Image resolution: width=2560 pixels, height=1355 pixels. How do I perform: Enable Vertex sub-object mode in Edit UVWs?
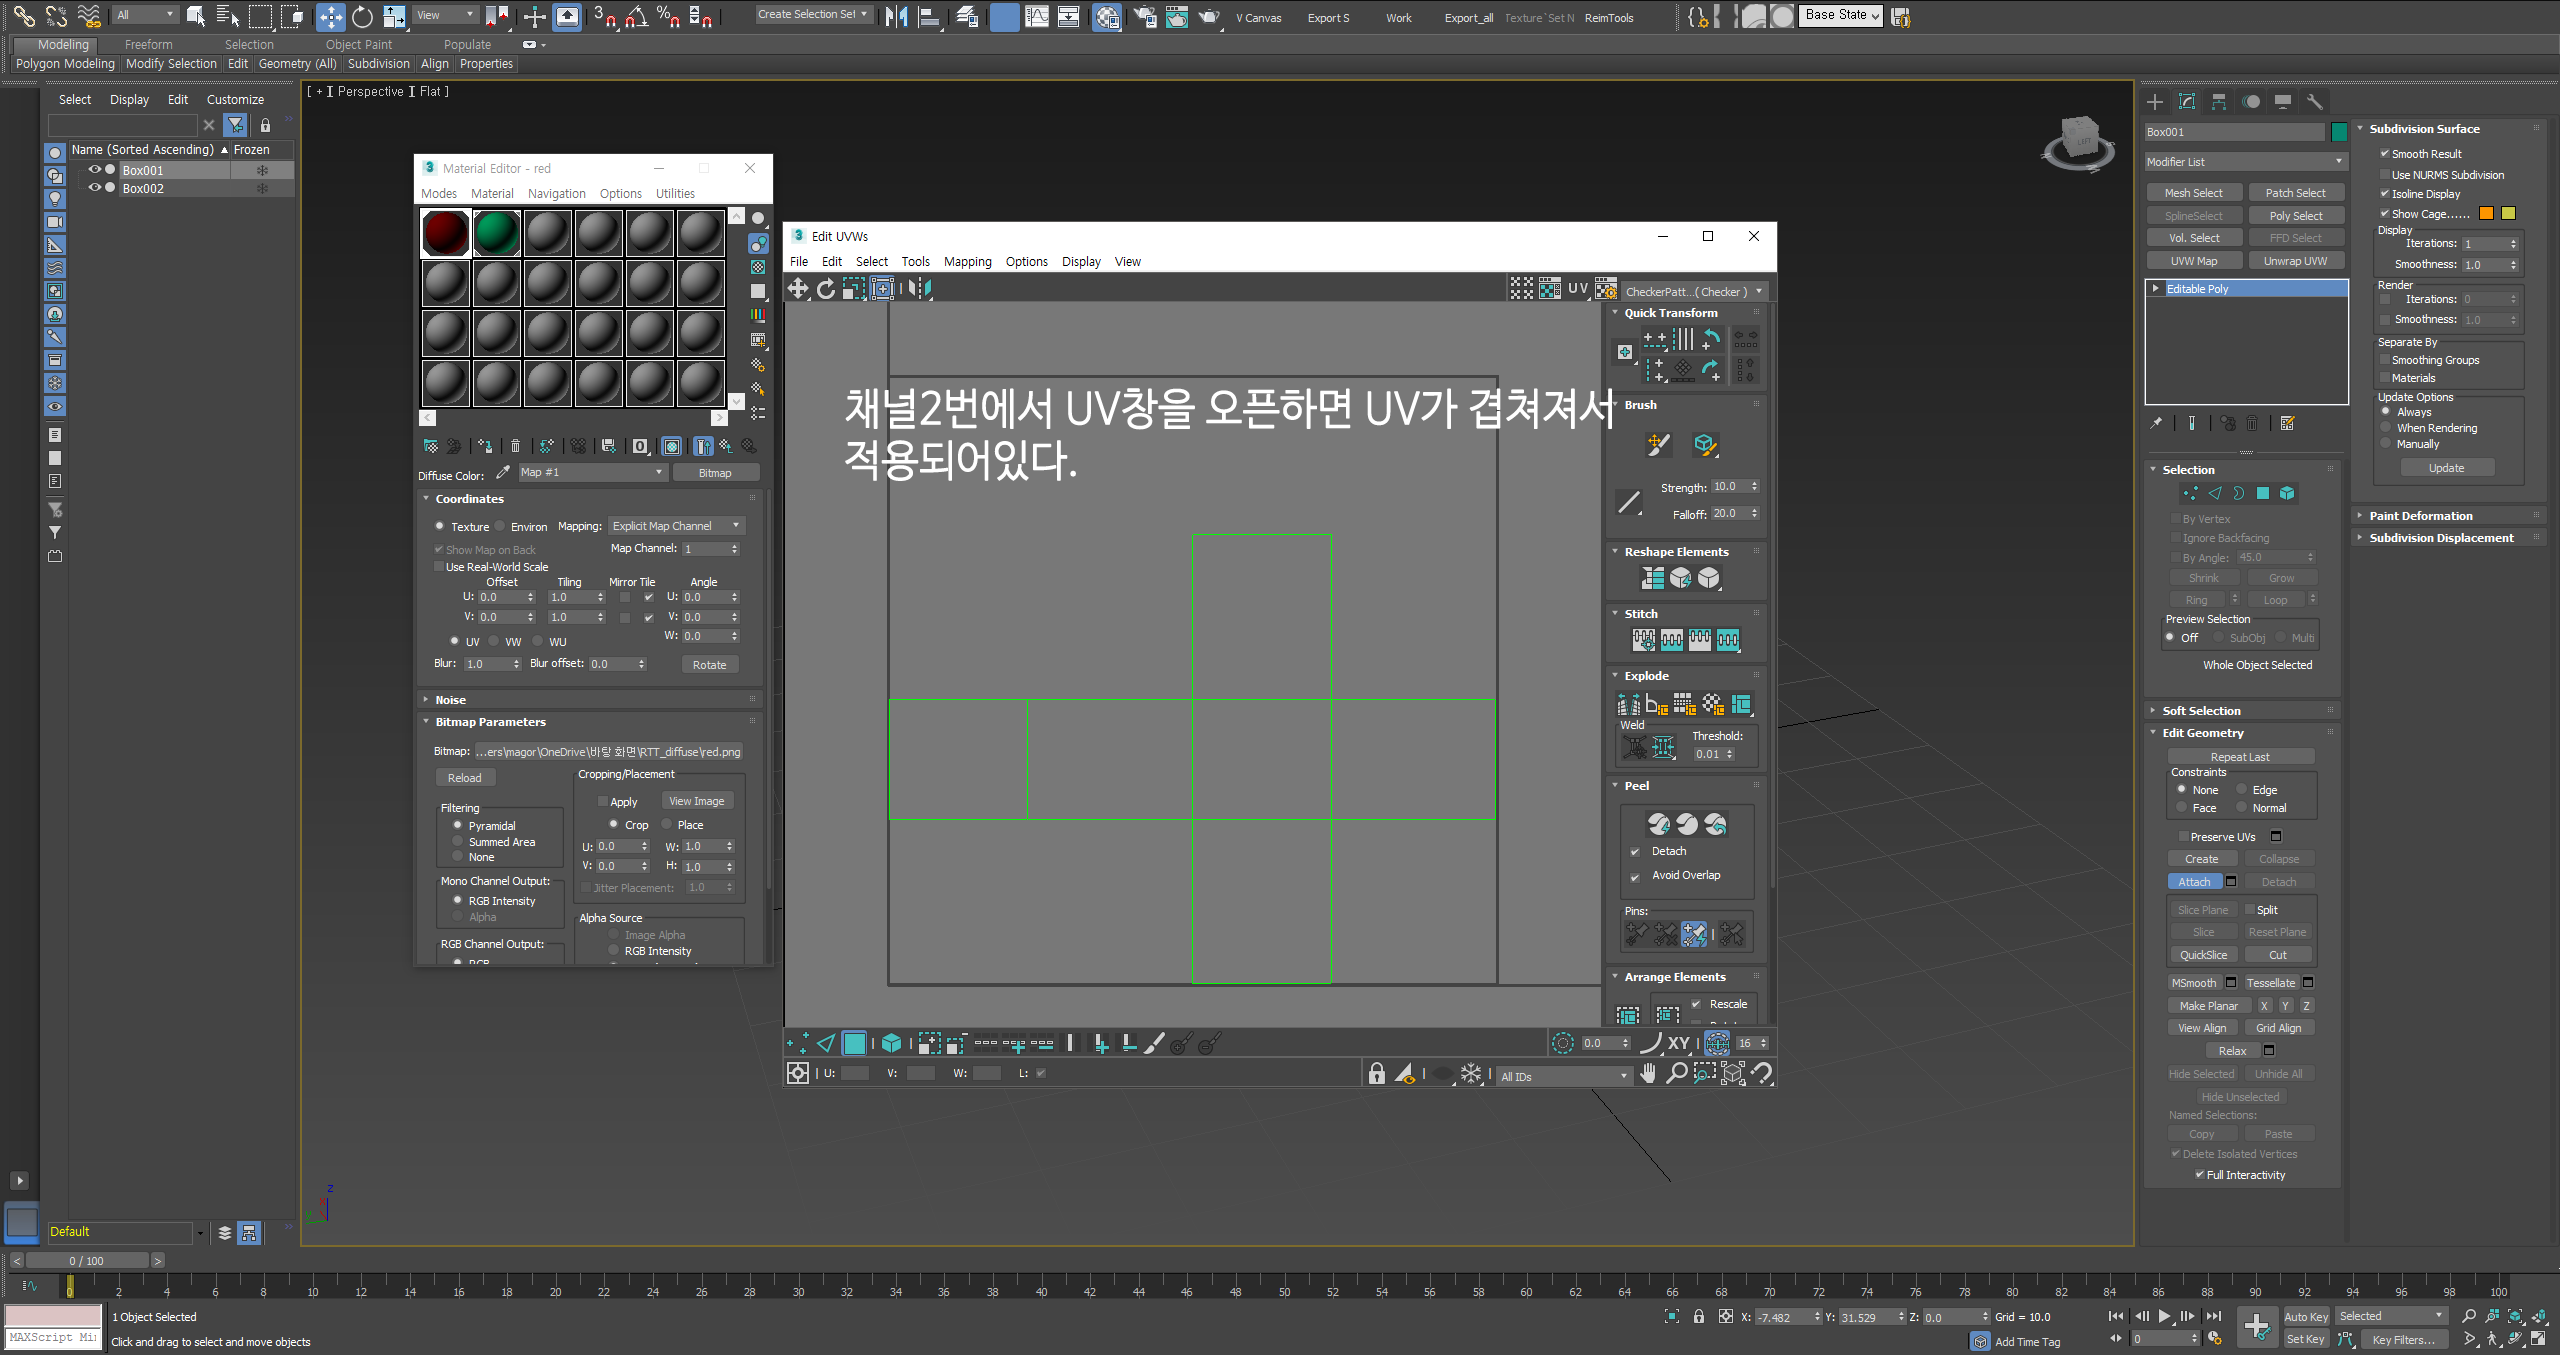click(798, 1044)
